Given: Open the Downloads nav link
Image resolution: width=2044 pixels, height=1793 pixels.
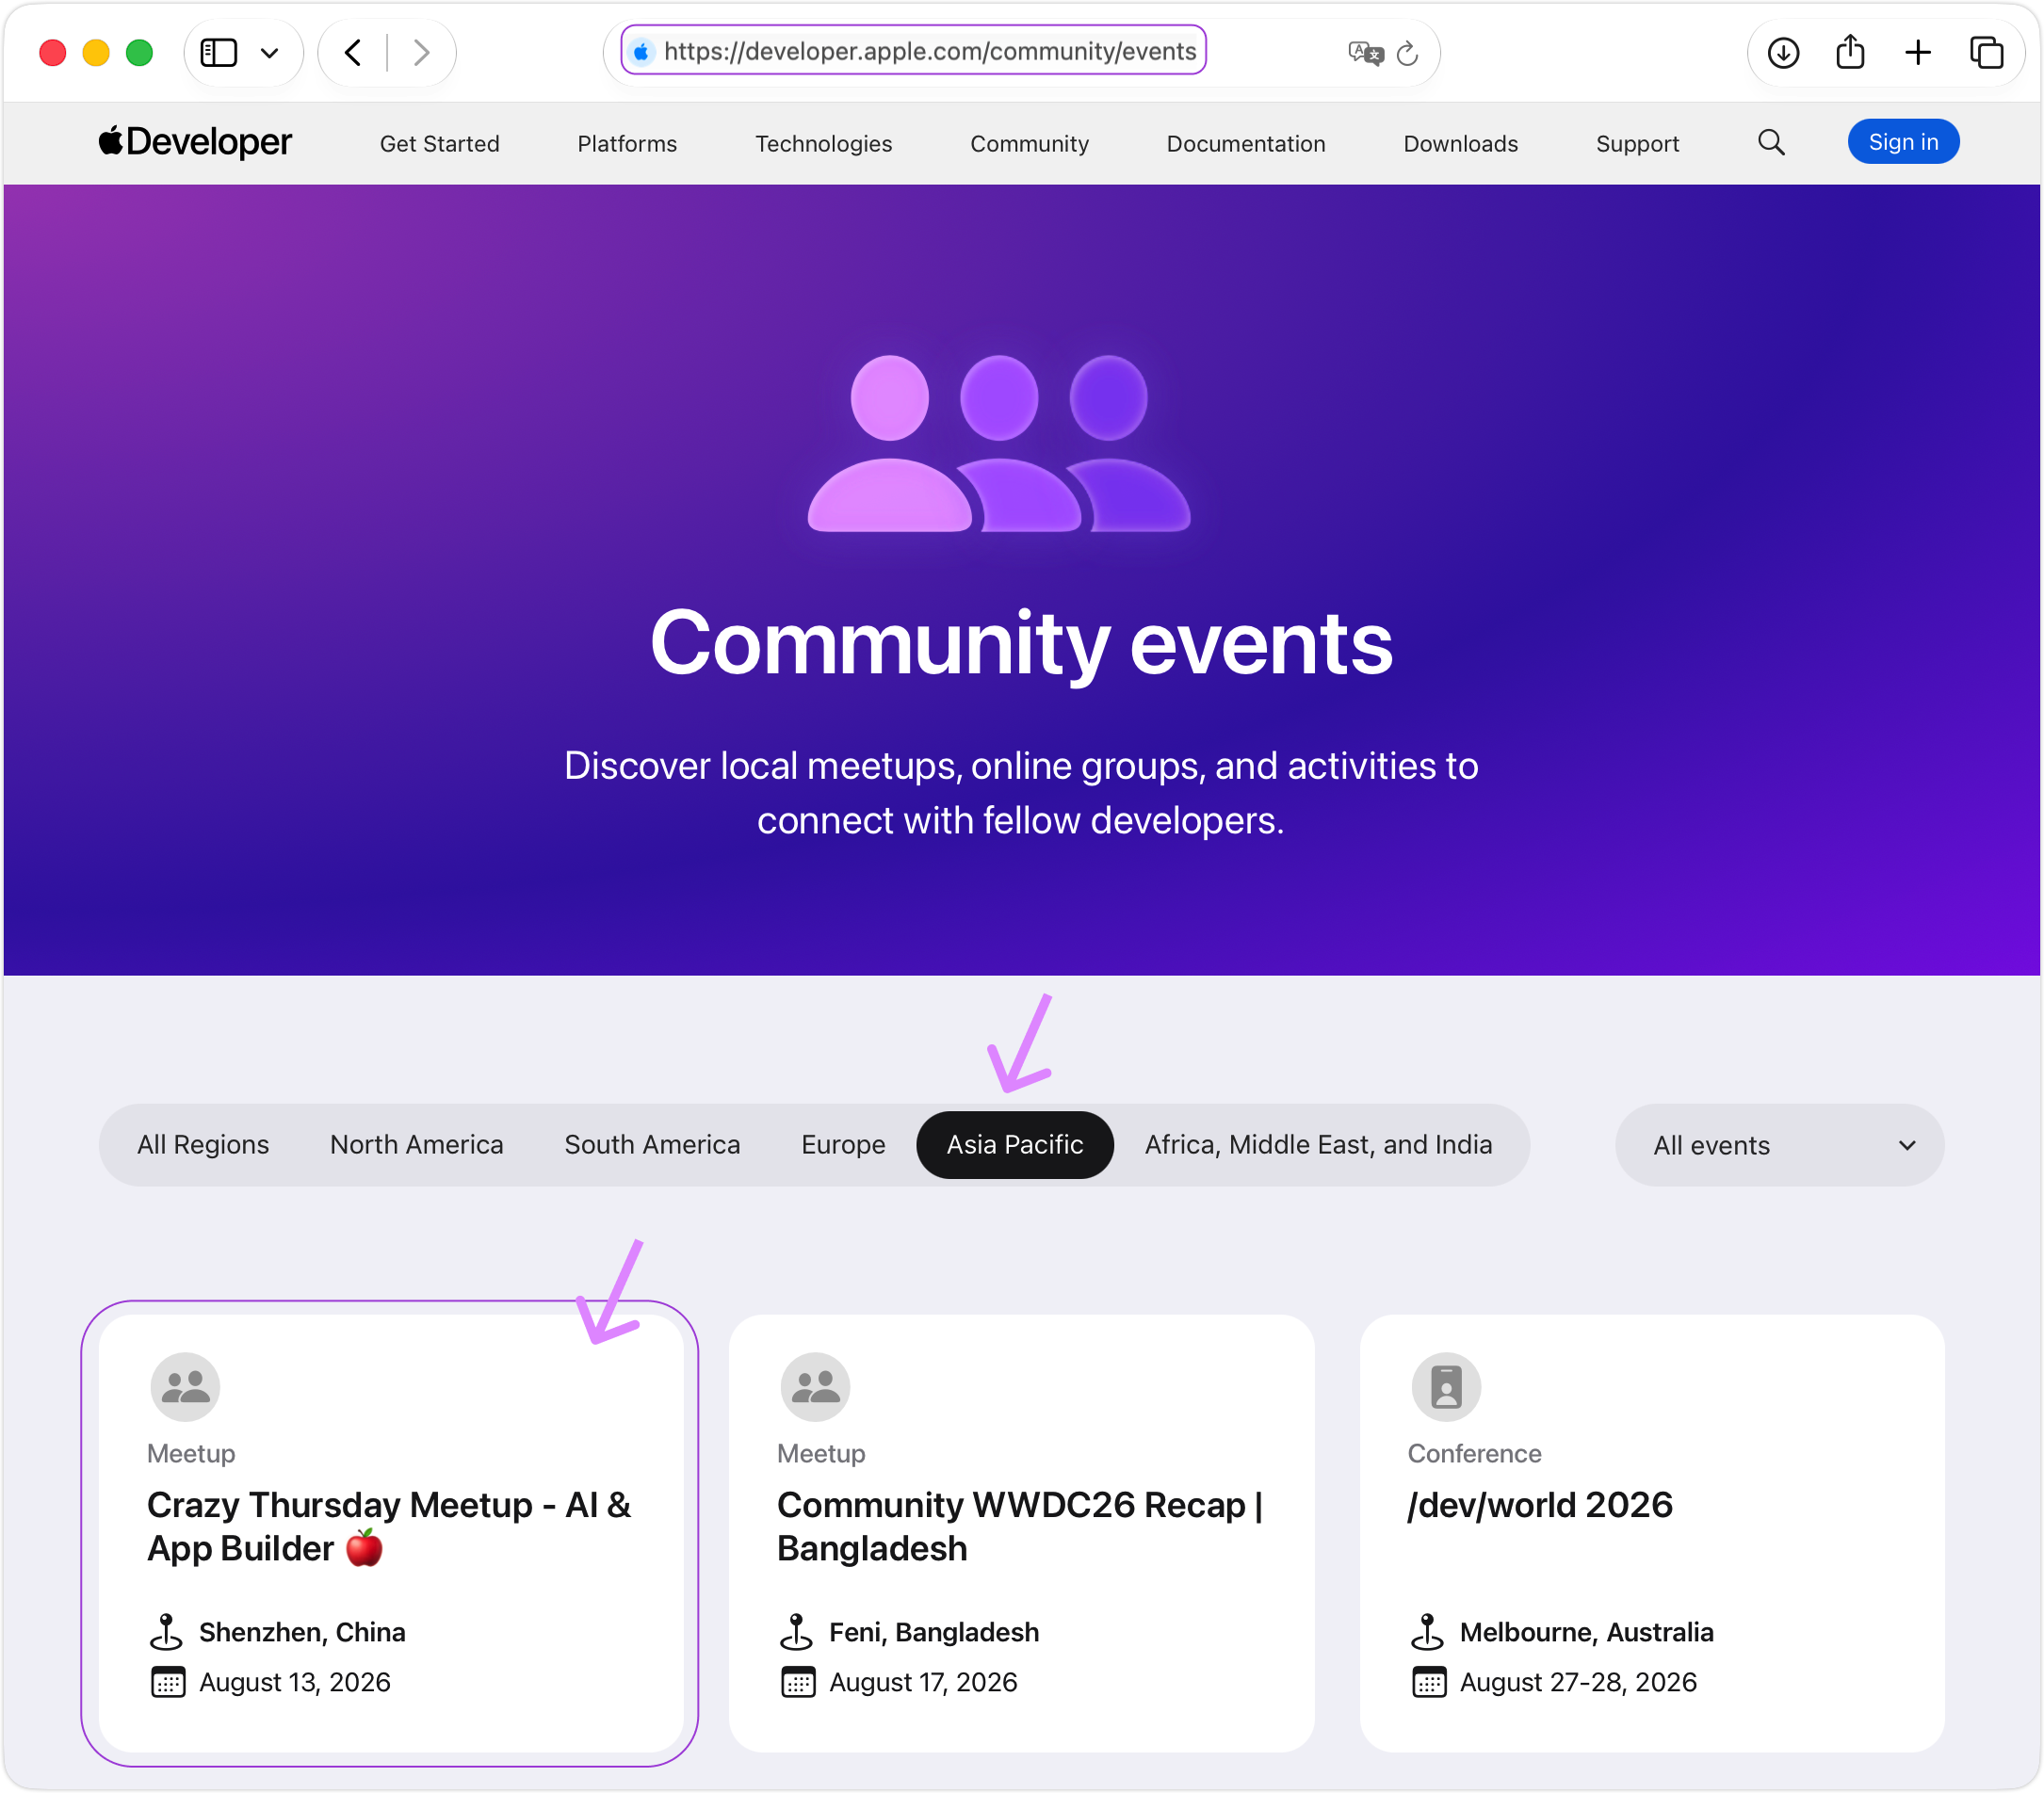Looking at the screenshot, I should [1460, 143].
